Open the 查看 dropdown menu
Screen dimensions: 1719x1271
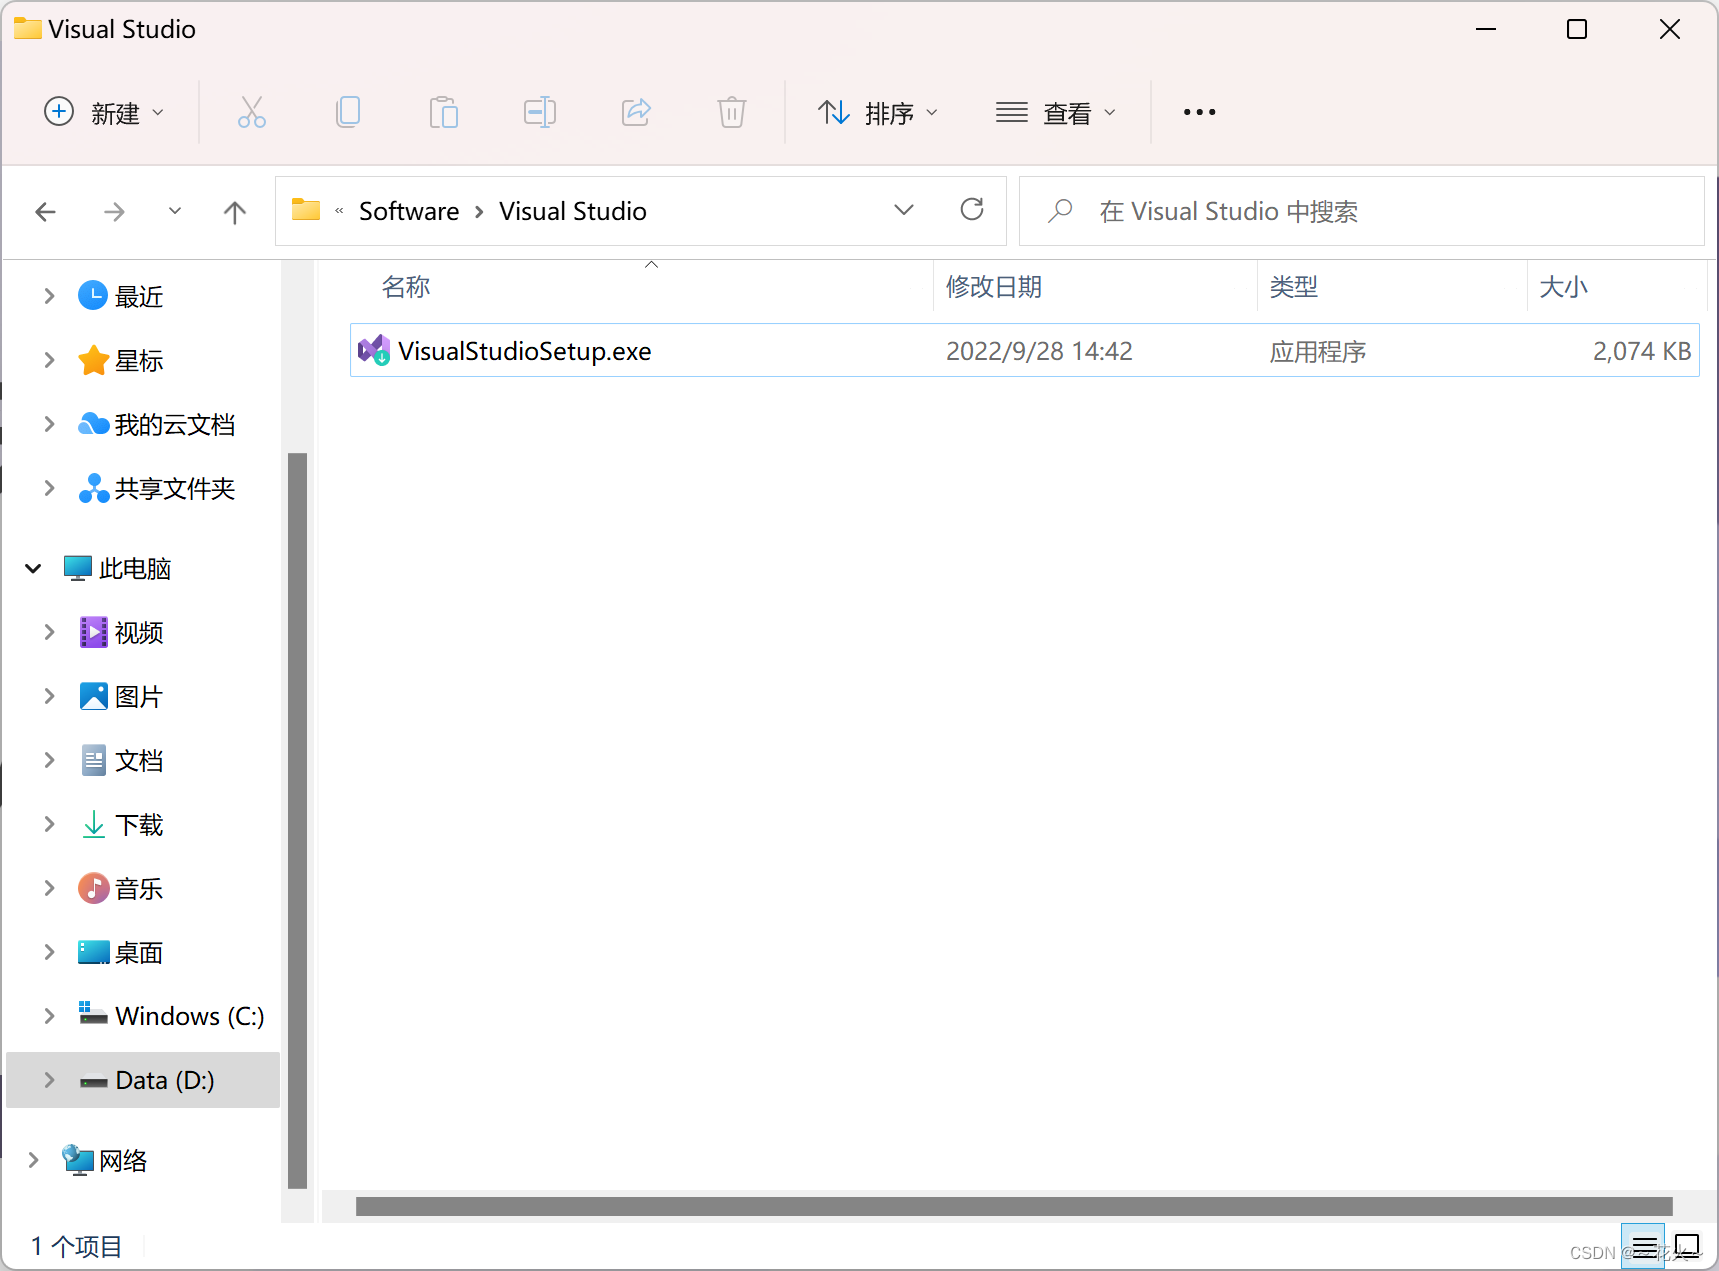(x=1057, y=112)
